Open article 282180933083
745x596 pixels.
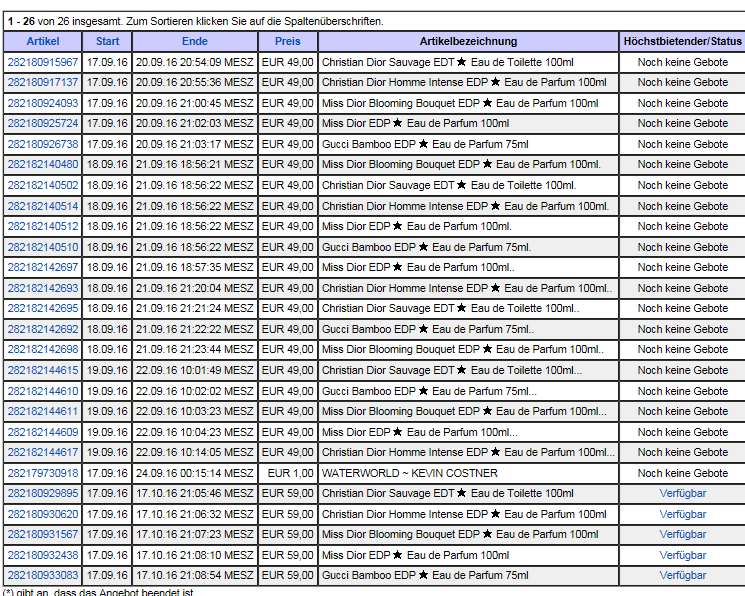tap(43, 575)
